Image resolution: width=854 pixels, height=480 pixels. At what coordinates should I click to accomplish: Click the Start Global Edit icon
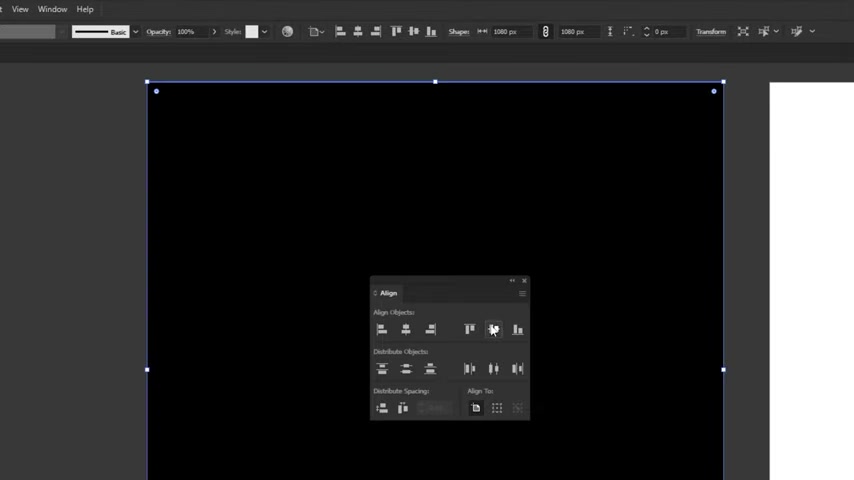click(797, 32)
